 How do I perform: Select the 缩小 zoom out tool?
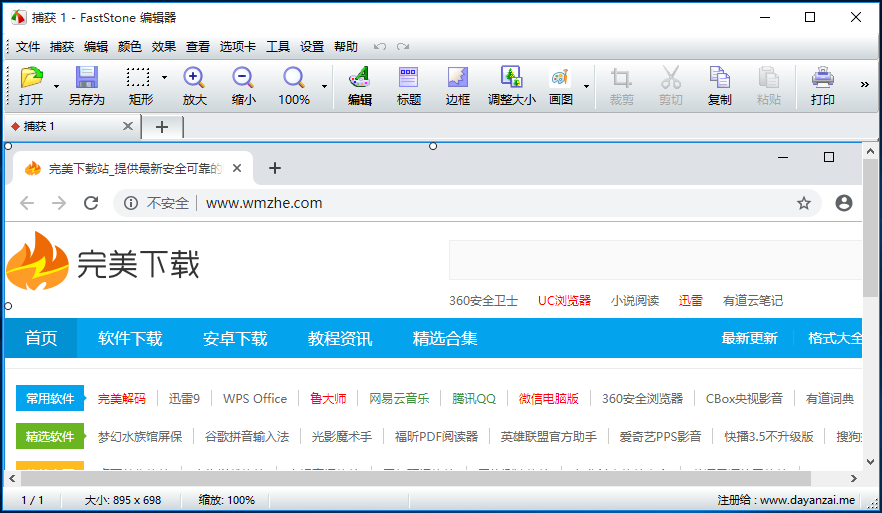[243, 79]
